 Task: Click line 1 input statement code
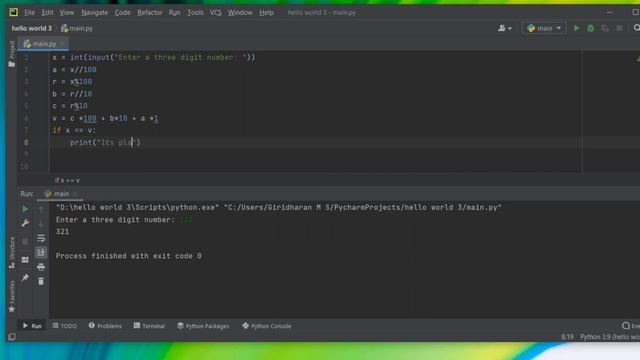click(x=153, y=58)
